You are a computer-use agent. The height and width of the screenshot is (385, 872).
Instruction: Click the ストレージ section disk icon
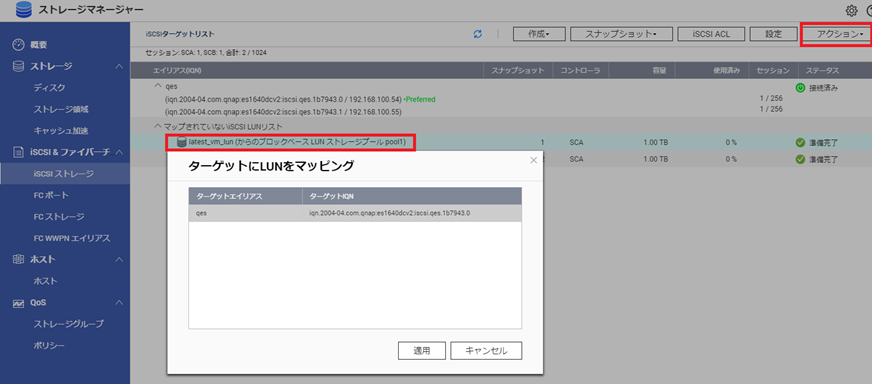[x=18, y=66]
